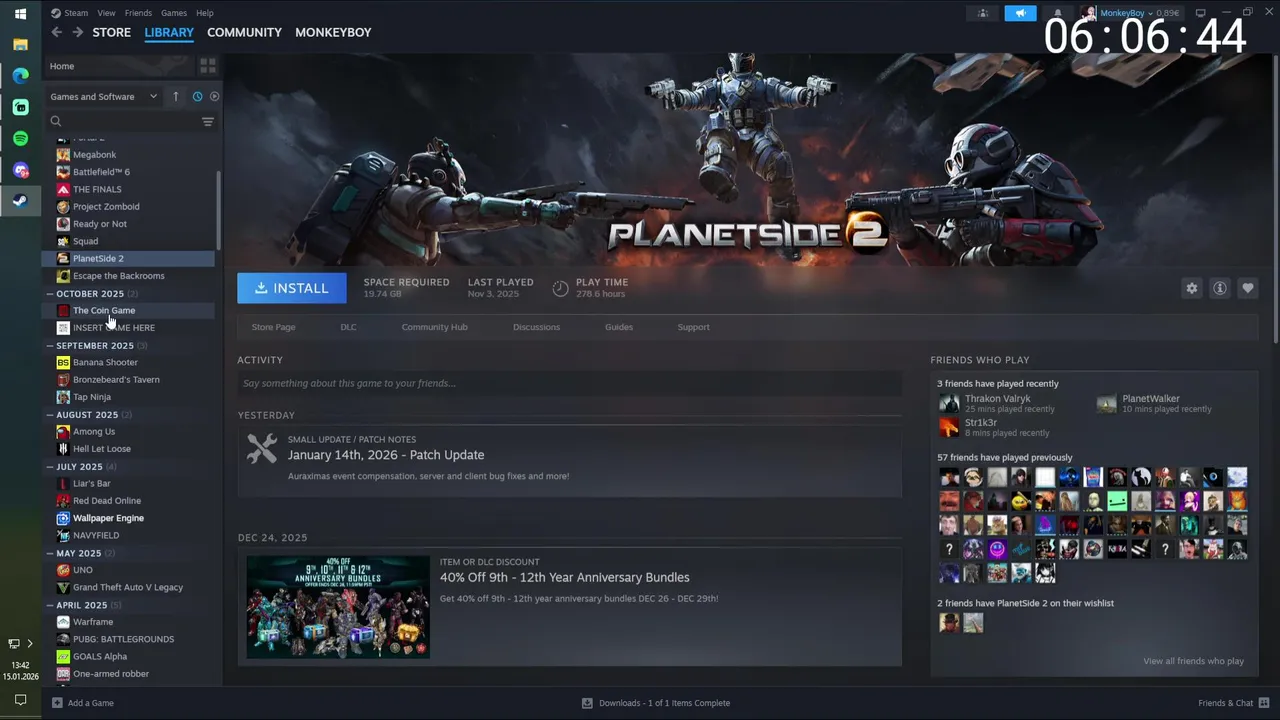
Task: Open the Discussions link
Action: point(536,327)
